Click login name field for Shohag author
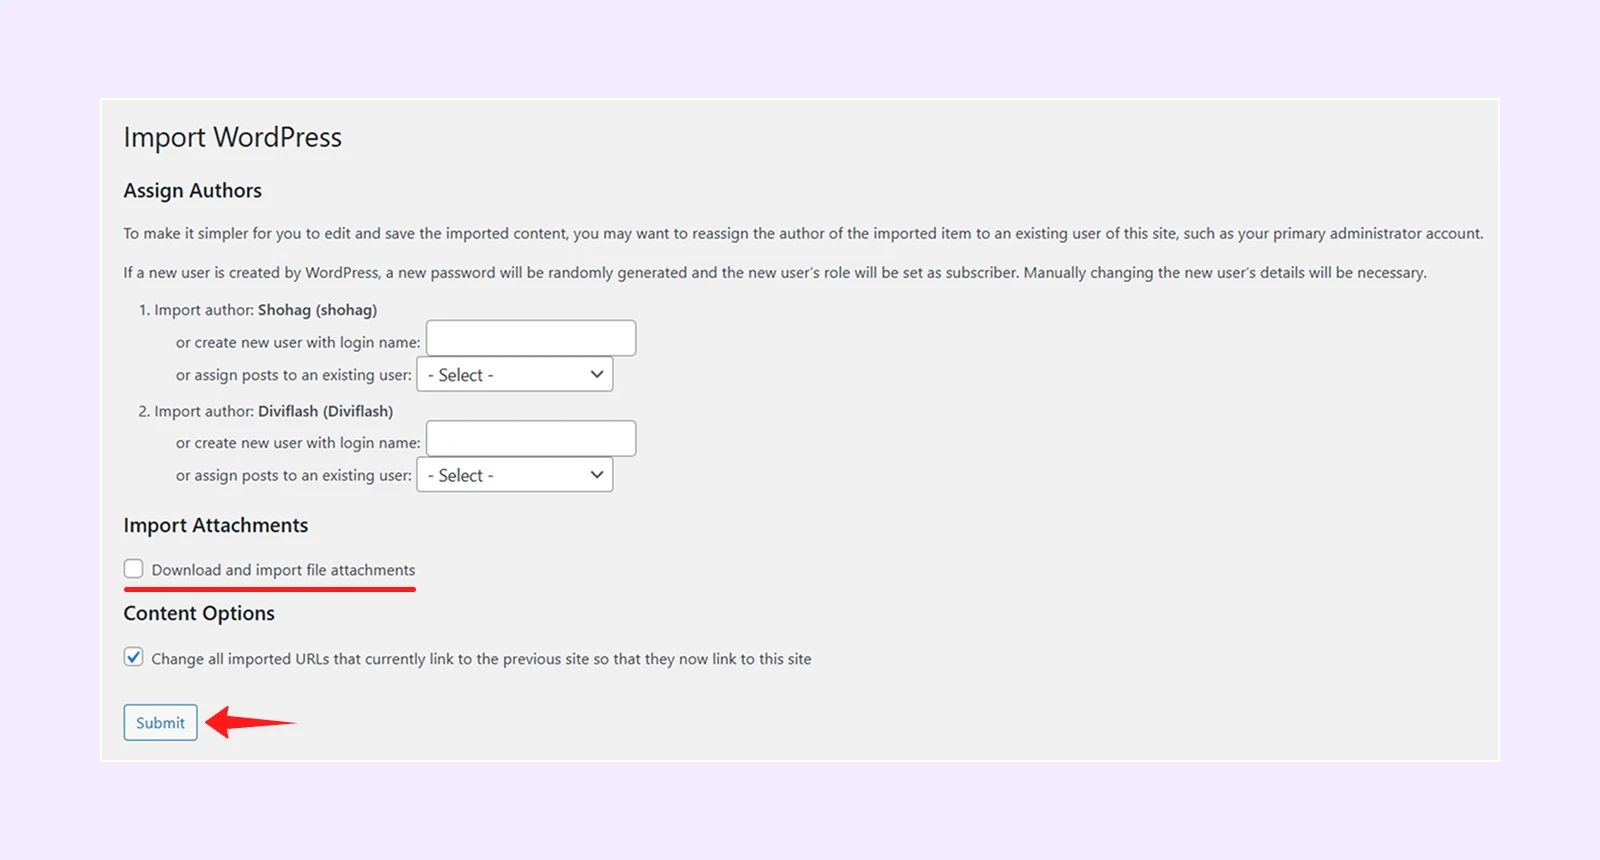 pos(531,338)
